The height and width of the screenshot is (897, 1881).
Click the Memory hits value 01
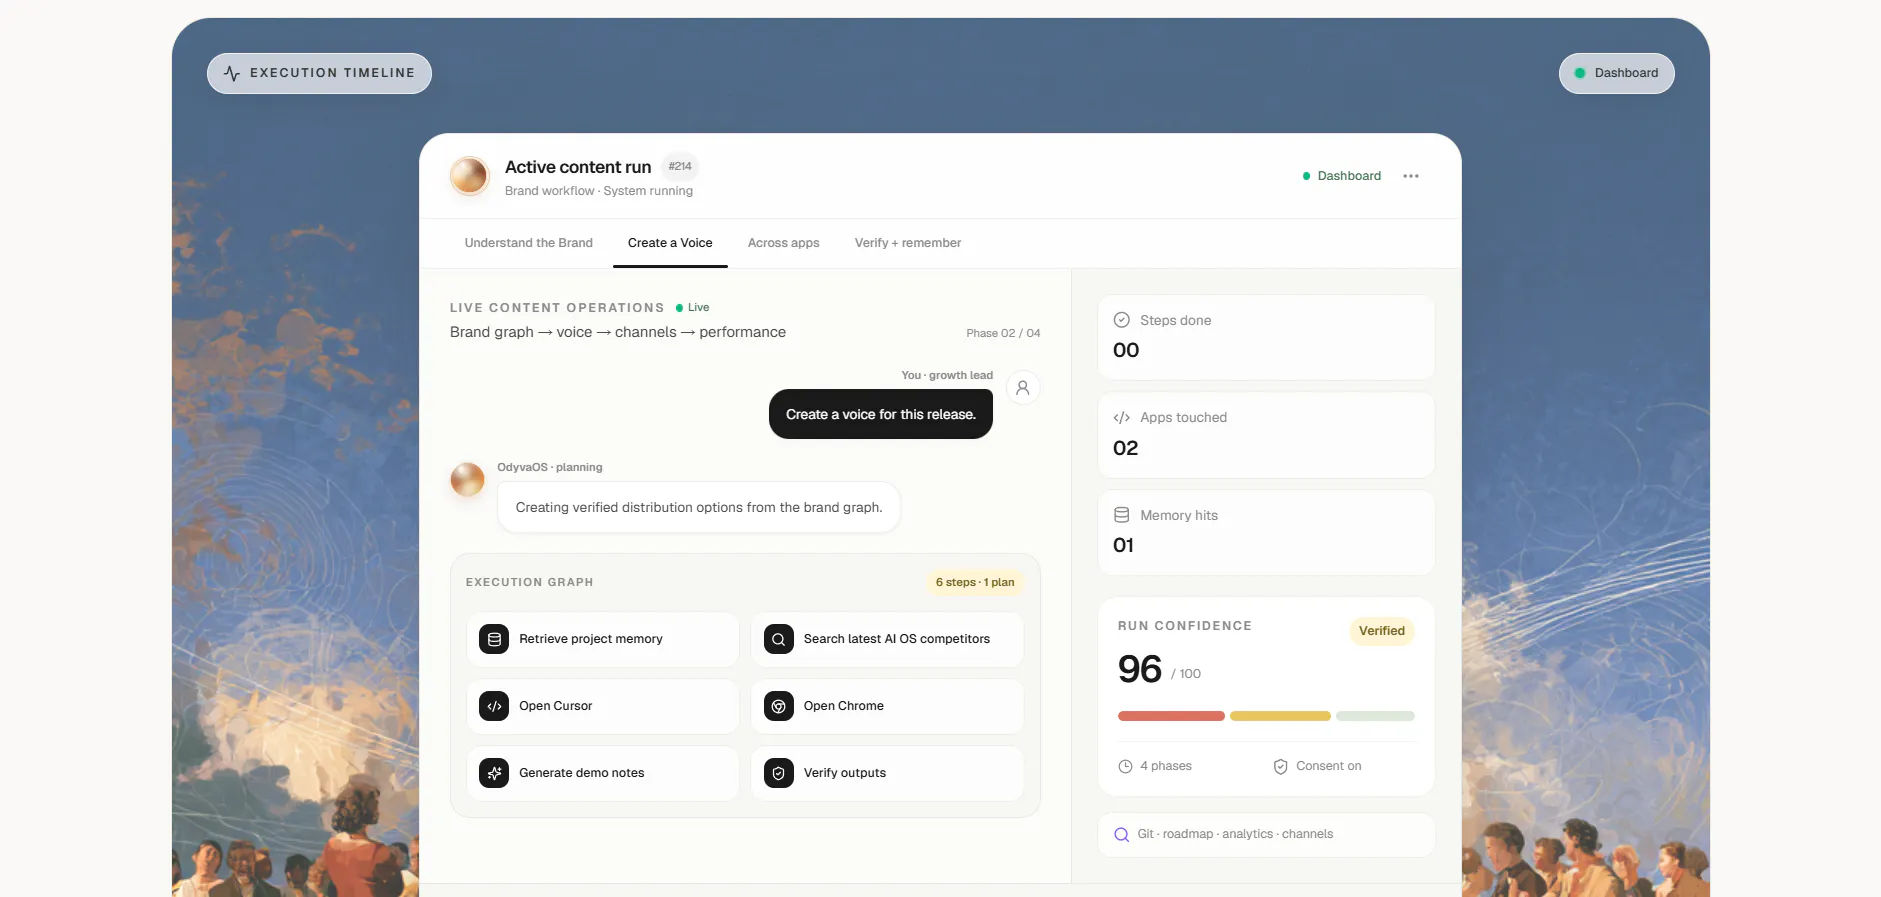tap(1123, 545)
